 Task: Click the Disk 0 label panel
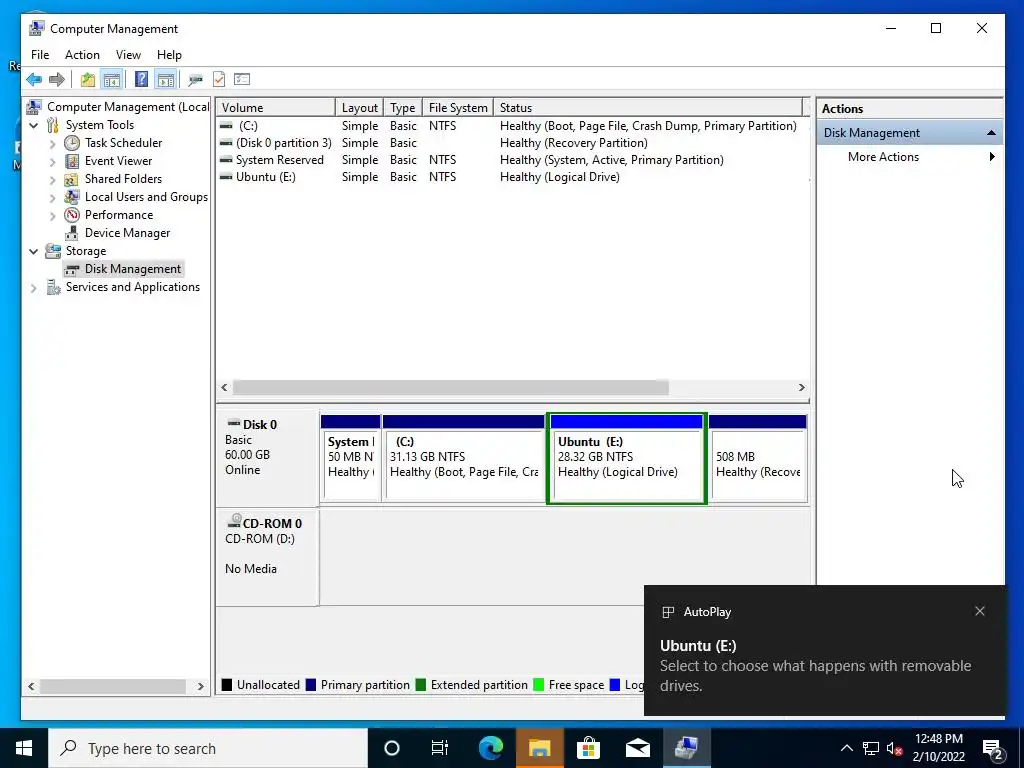268,457
